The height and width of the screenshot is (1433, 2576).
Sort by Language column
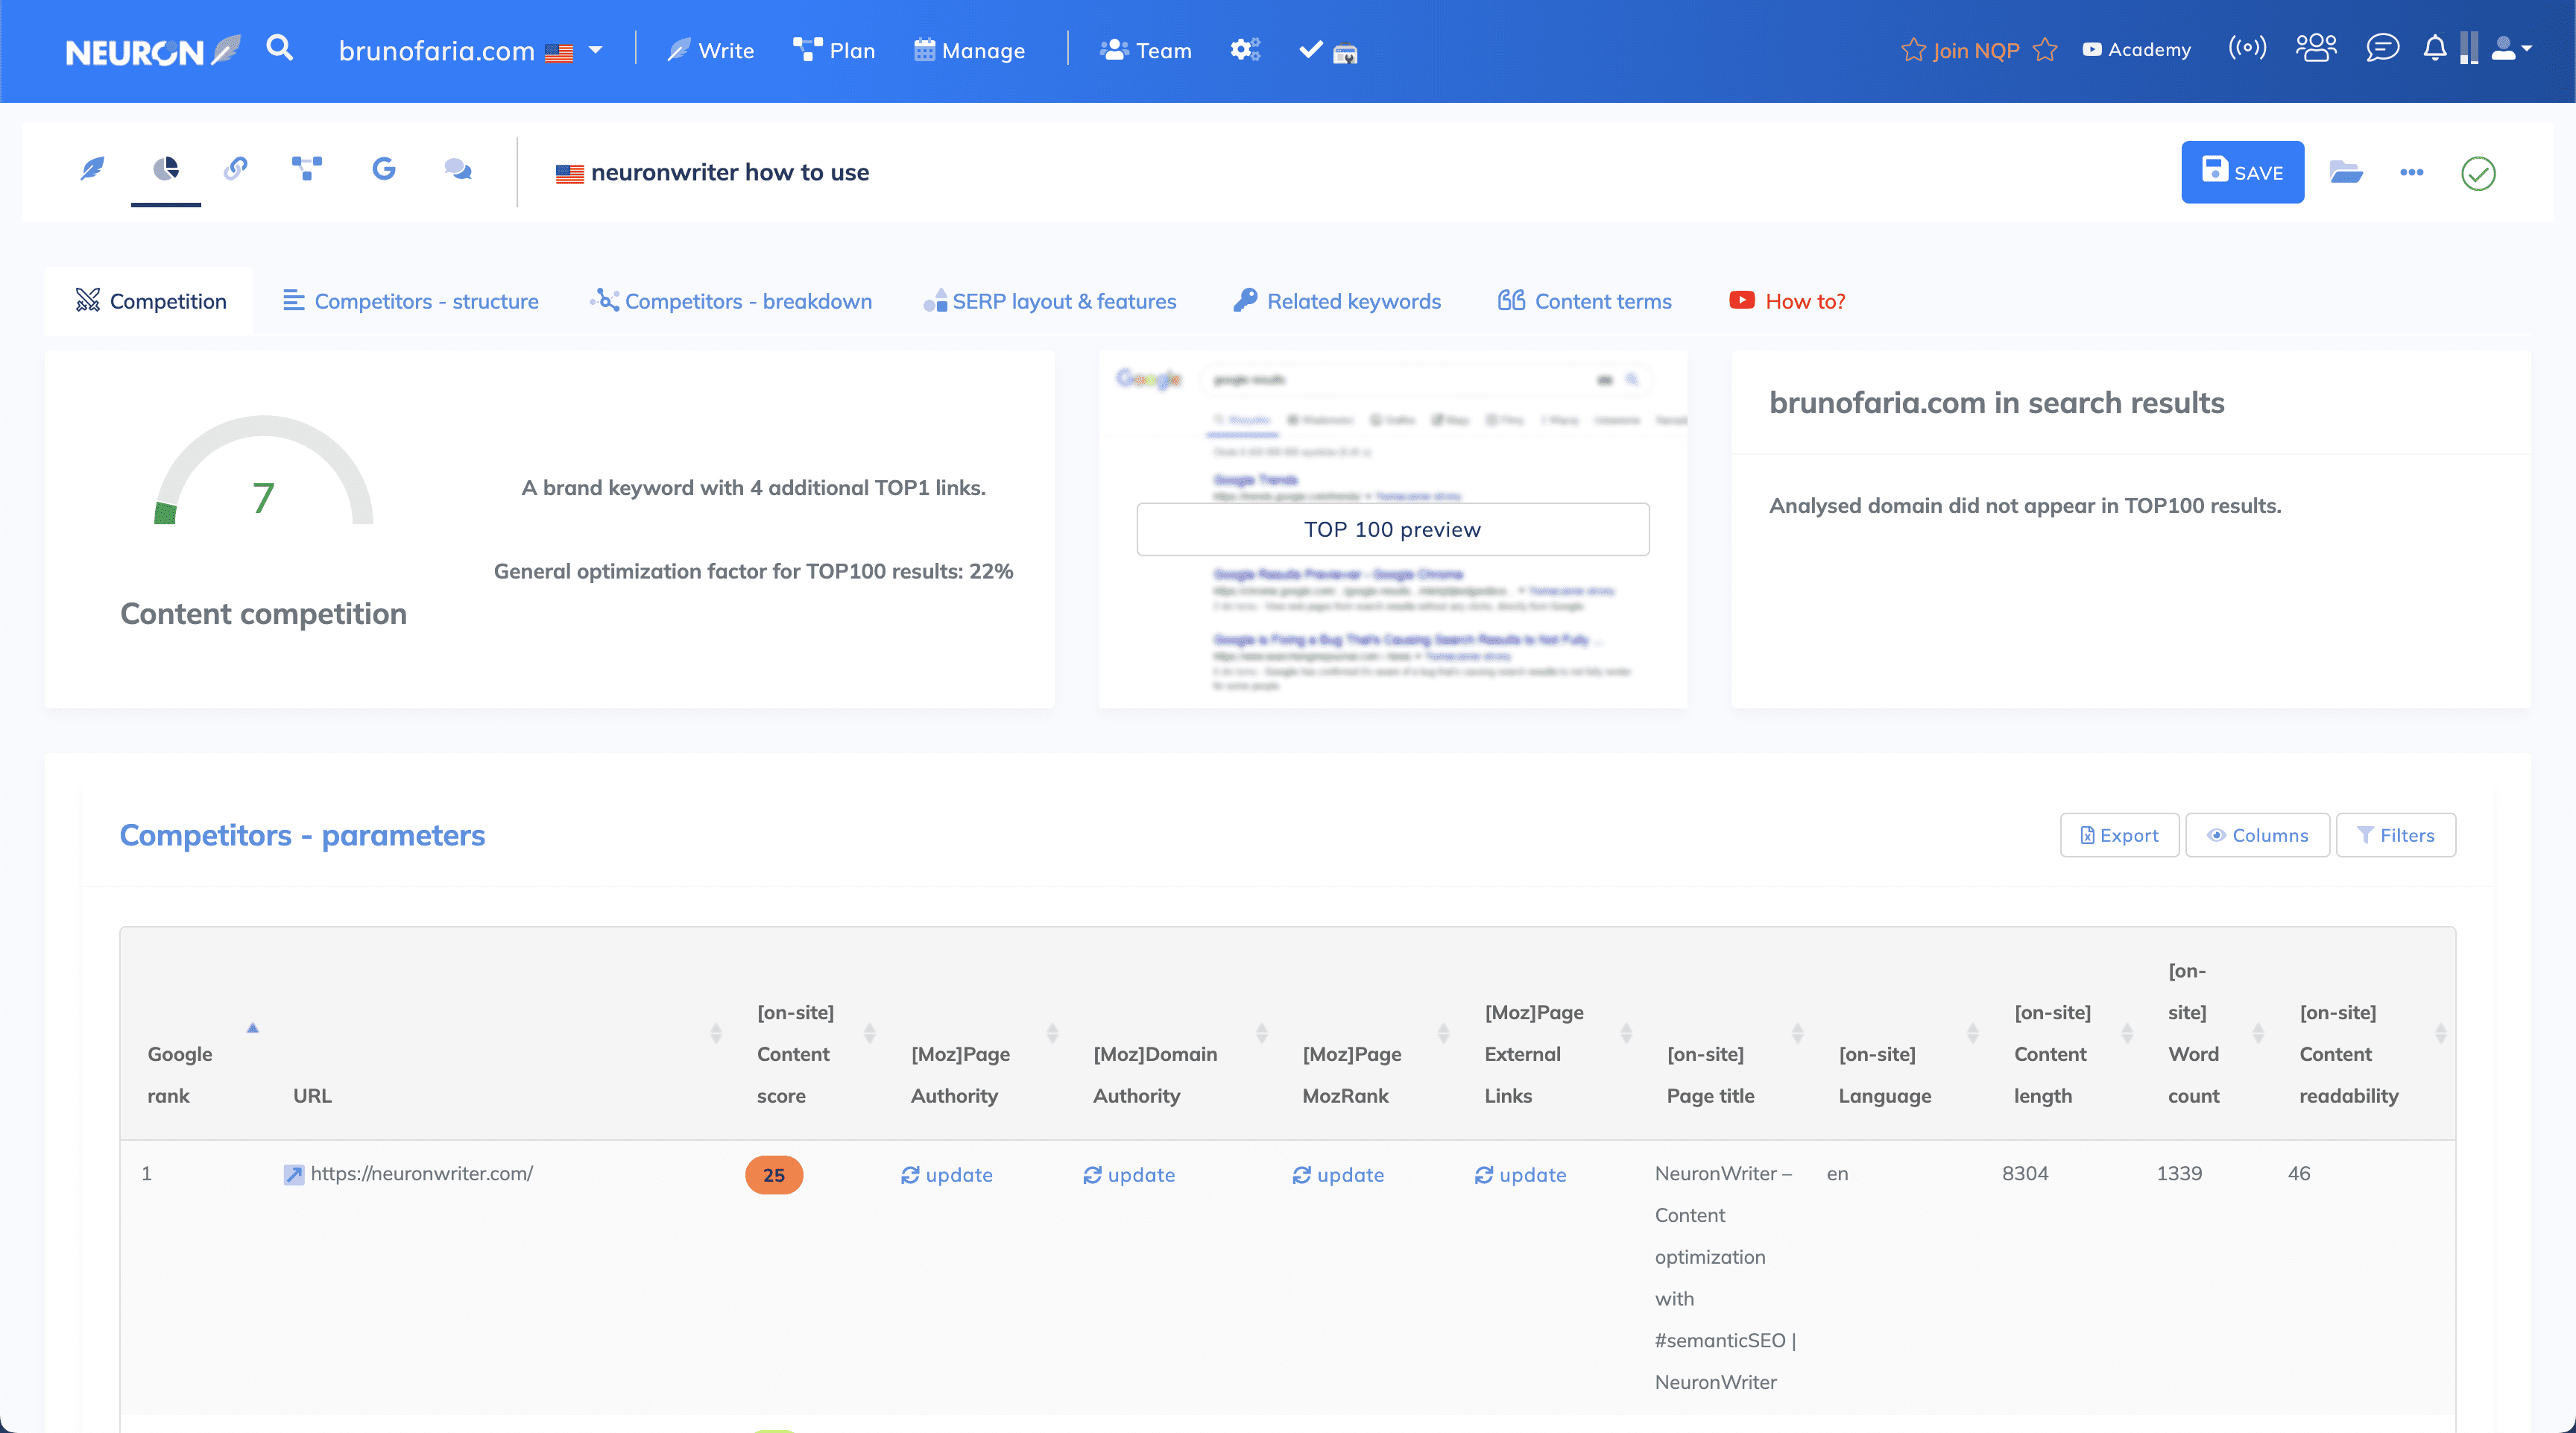pos(1900,1033)
